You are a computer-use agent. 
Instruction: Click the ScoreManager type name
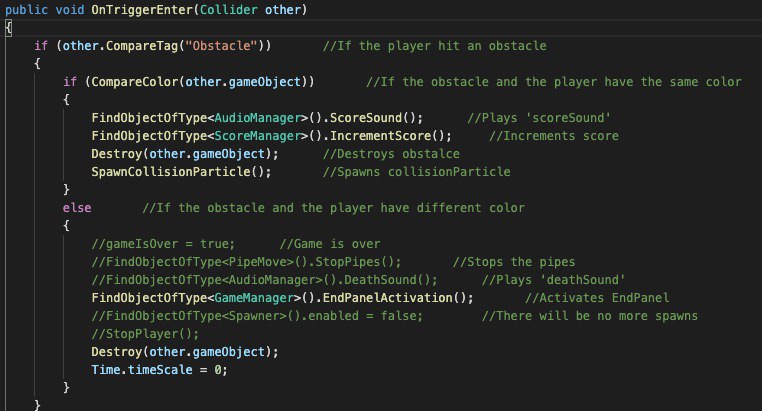[258, 136]
